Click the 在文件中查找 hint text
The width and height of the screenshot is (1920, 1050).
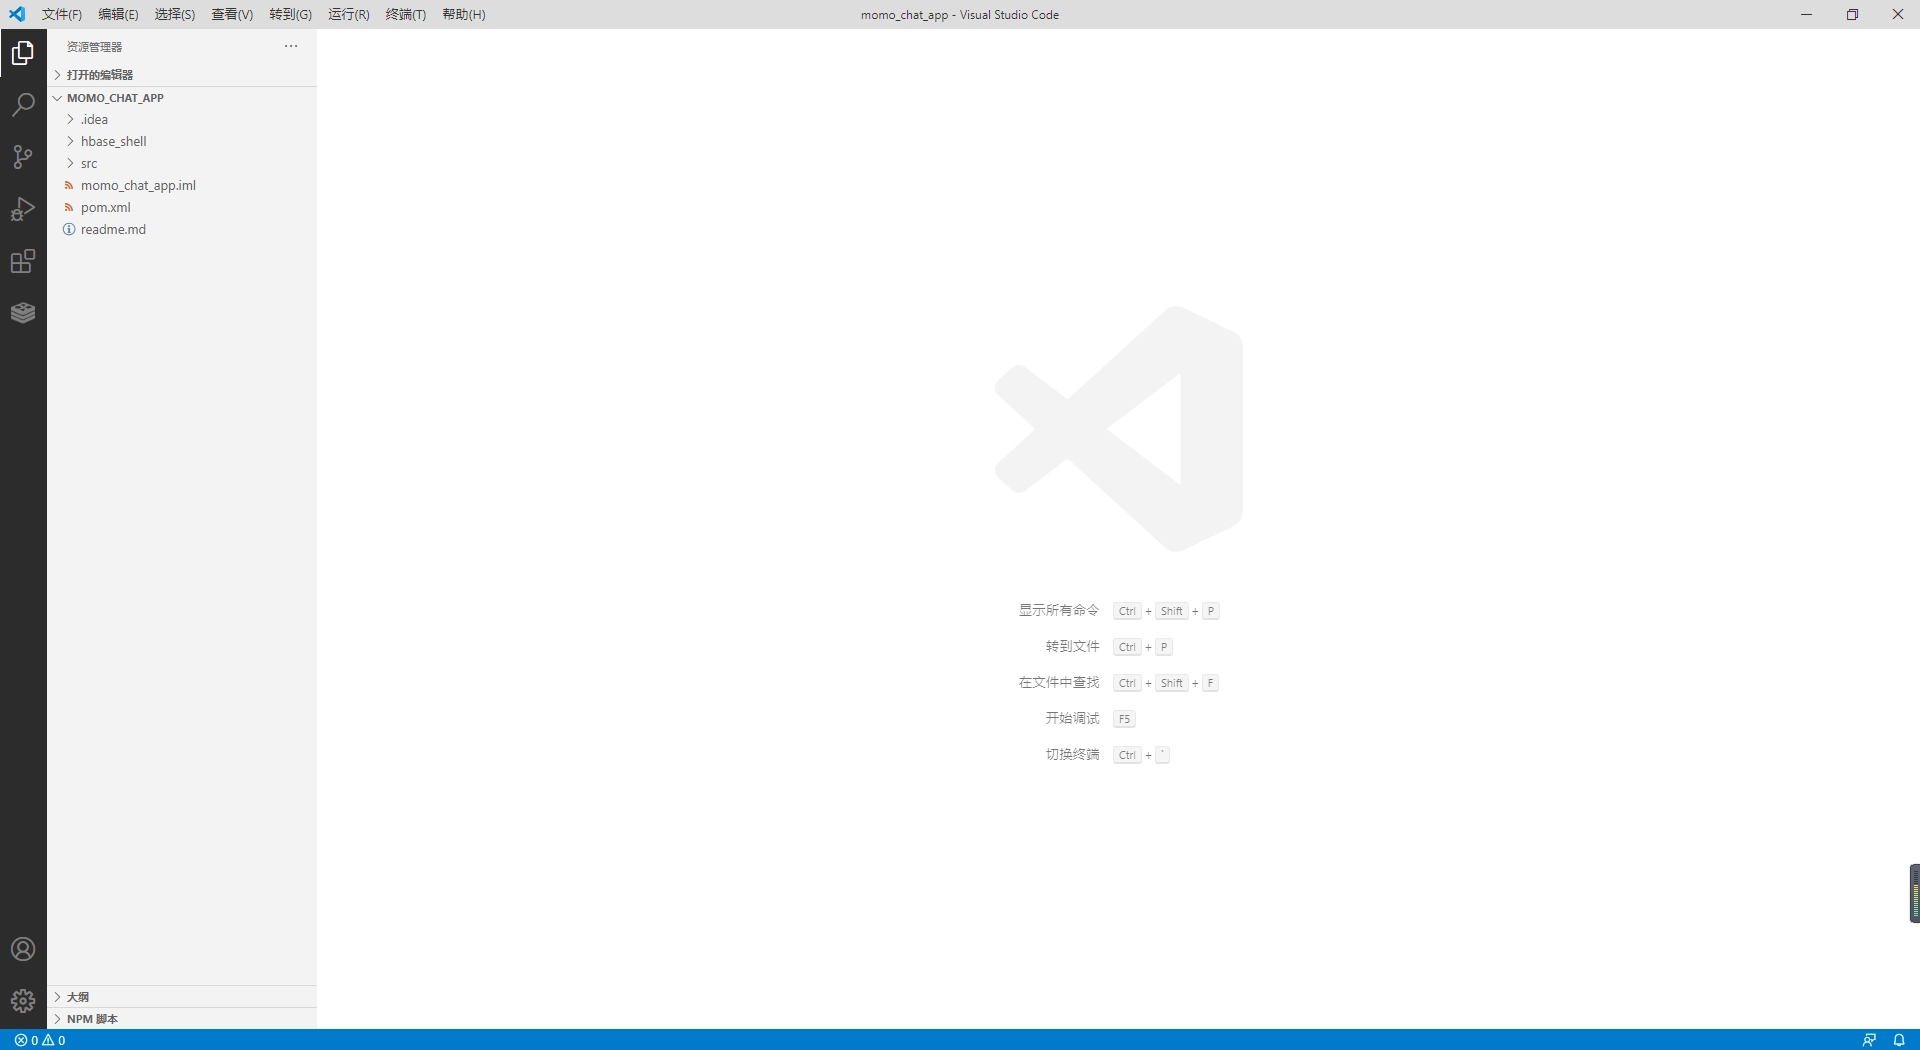click(1059, 682)
